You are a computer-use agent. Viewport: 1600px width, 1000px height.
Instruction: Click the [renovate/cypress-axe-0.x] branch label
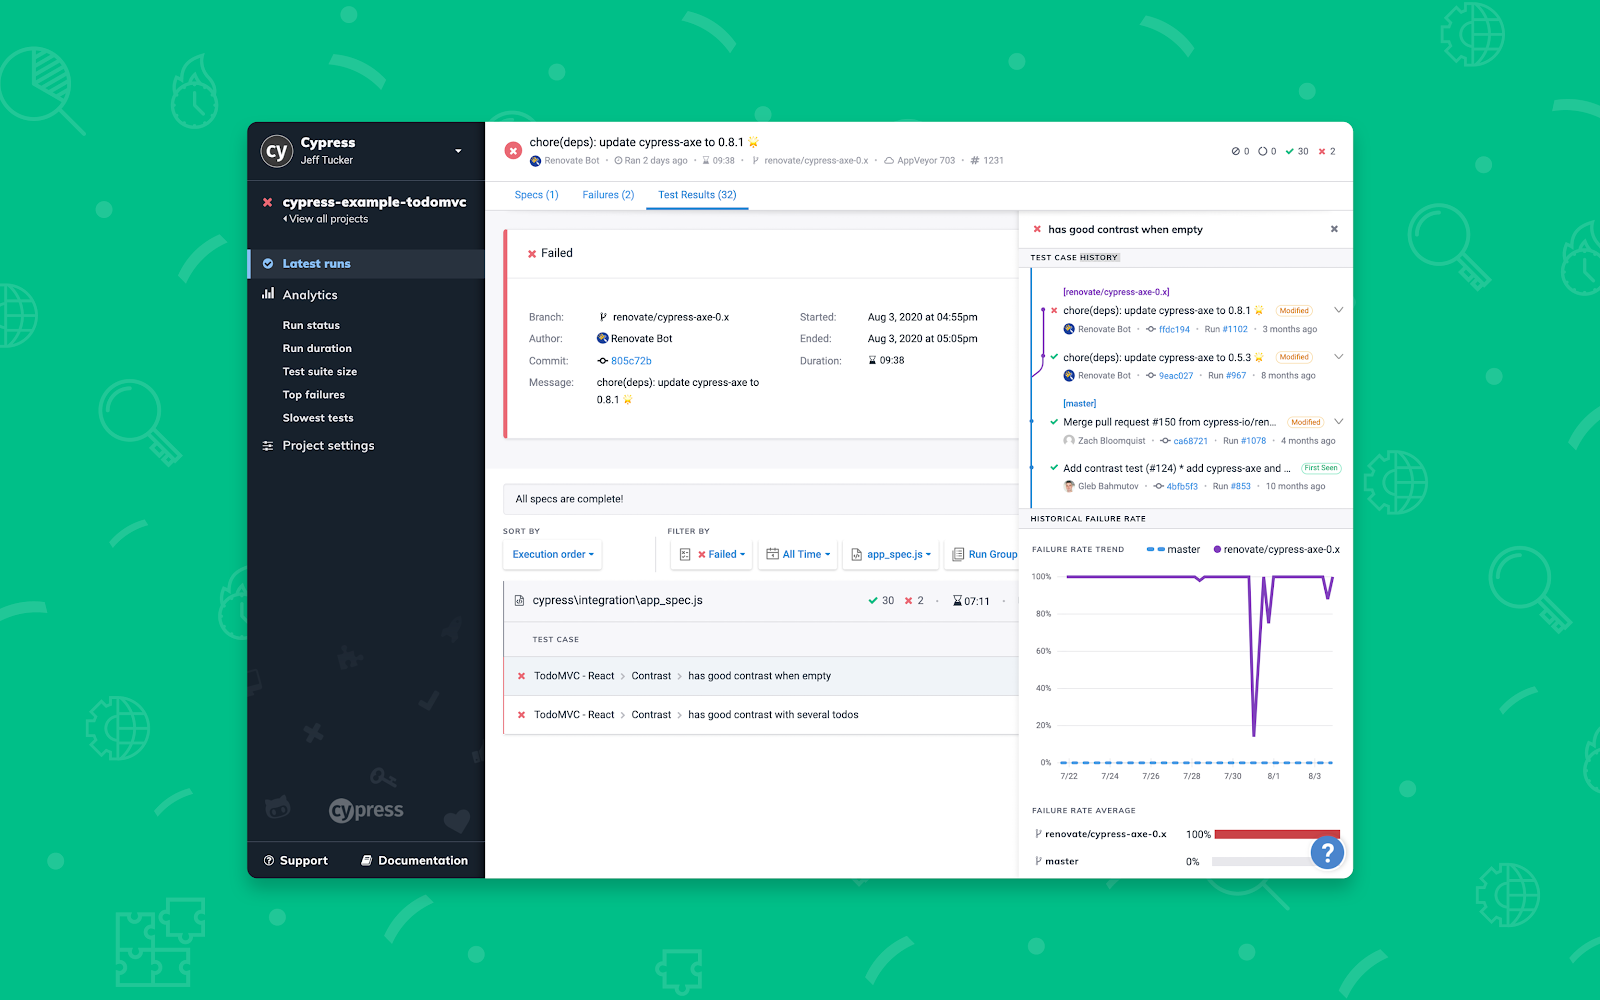pos(1116,292)
